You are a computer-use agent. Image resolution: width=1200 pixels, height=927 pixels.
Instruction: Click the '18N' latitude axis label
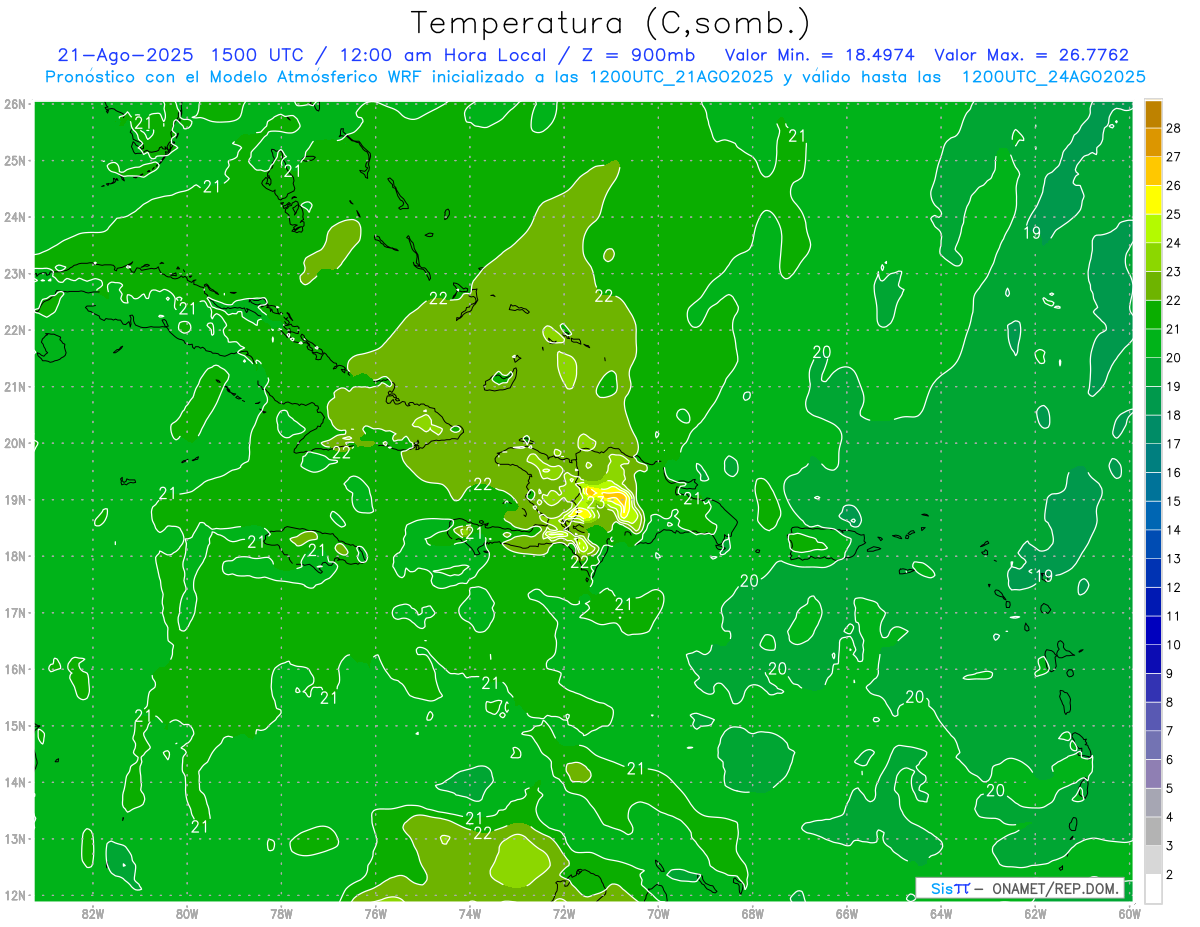(x=15, y=556)
